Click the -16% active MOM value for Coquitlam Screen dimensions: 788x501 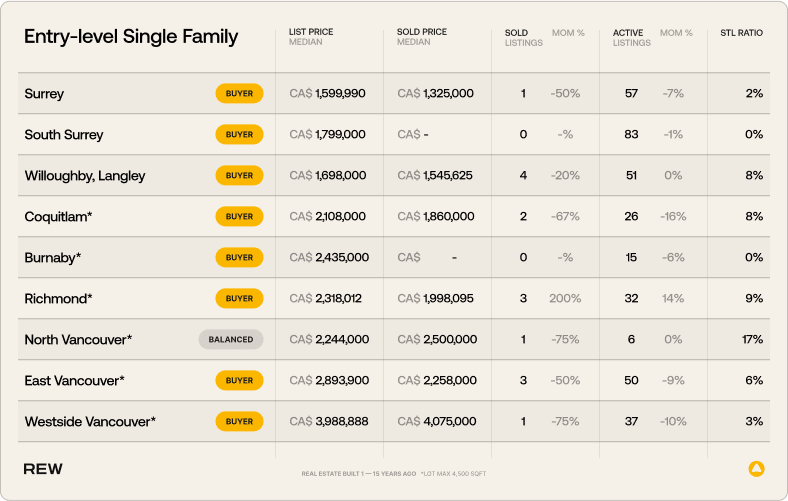pyautogui.click(x=673, y=217)
